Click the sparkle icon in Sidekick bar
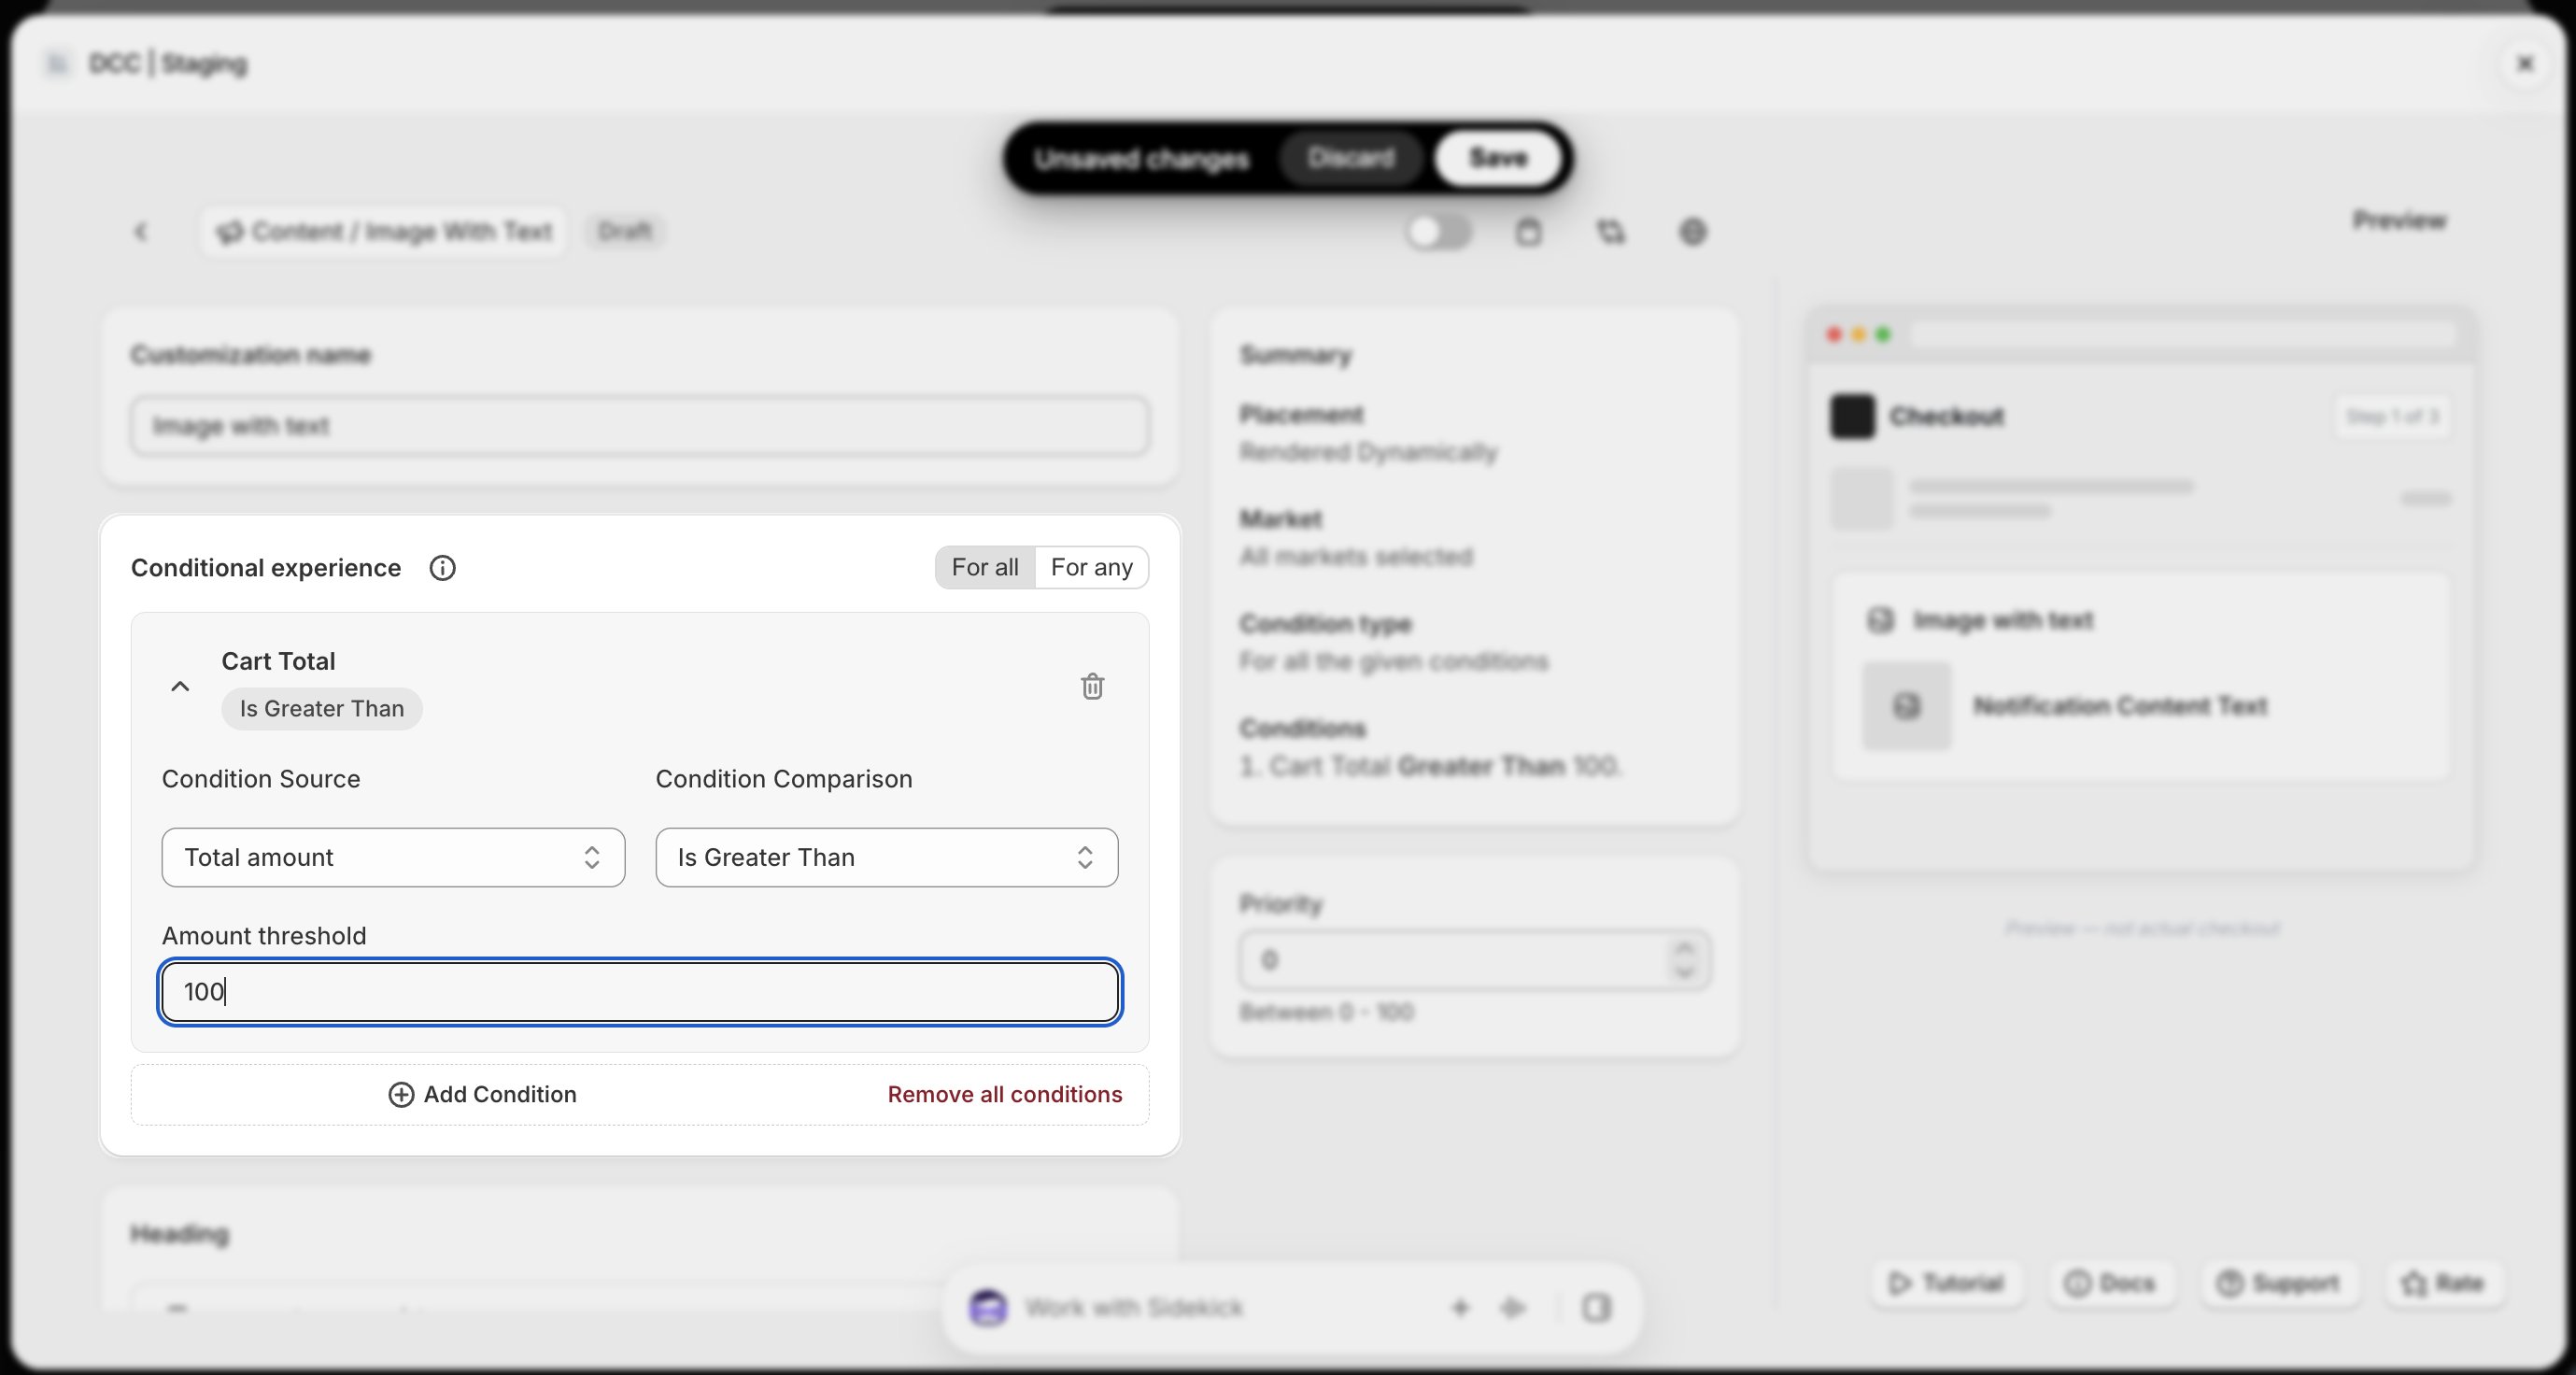This screenshot has height=1375, width=2576. [x=1512, y=1308]
